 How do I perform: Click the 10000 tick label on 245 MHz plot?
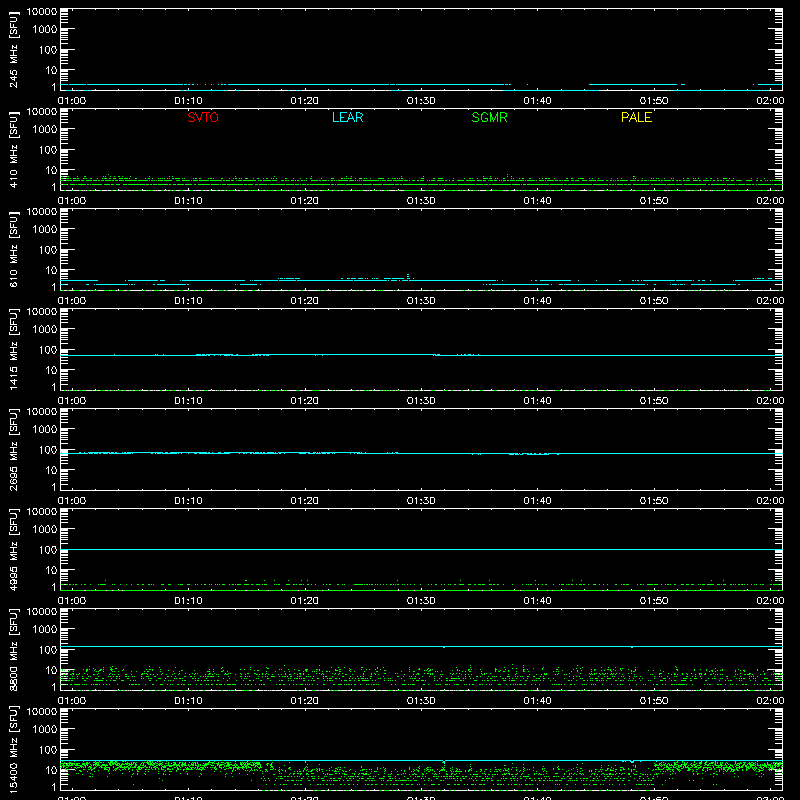pyautogui.click(x=42, y=12)
